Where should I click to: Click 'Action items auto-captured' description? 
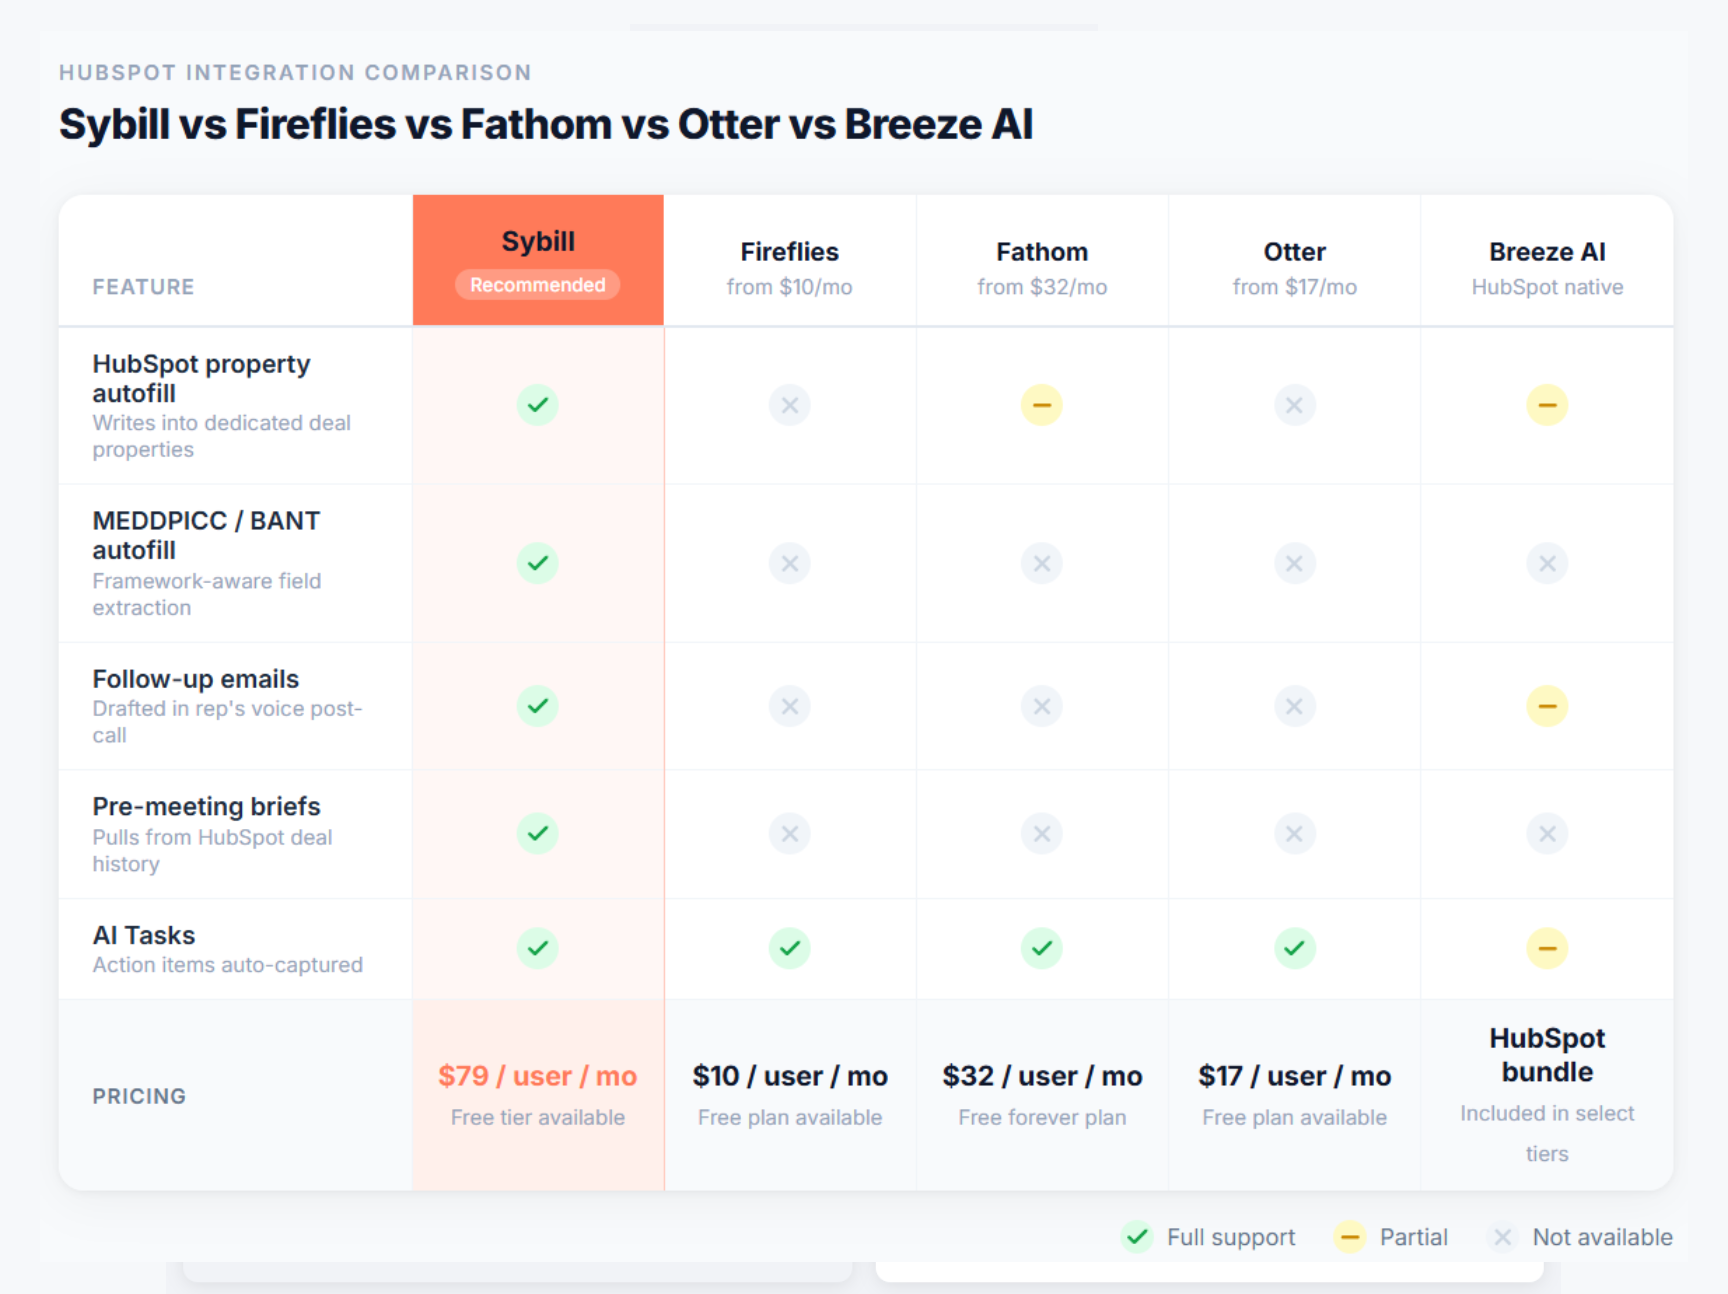227,965
